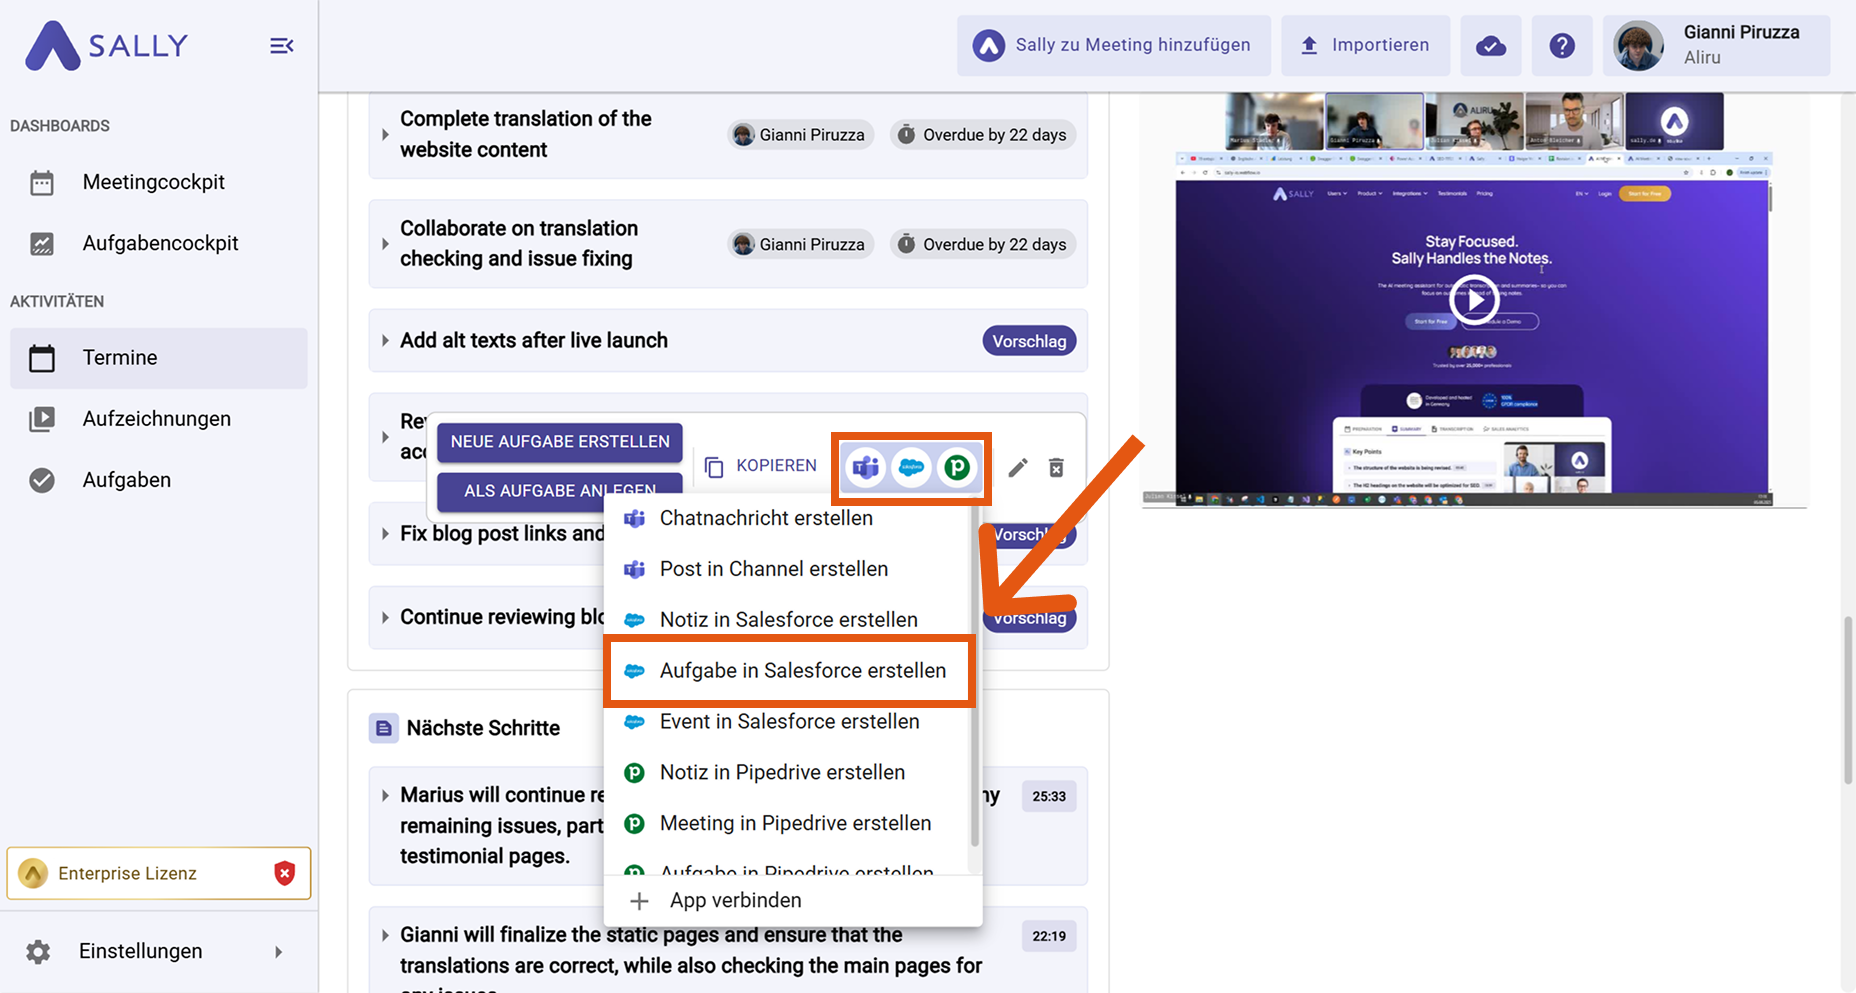Click the main page vertical scrollbar
Screen dimensions: 1856x993
click(x=1847, y=700)
